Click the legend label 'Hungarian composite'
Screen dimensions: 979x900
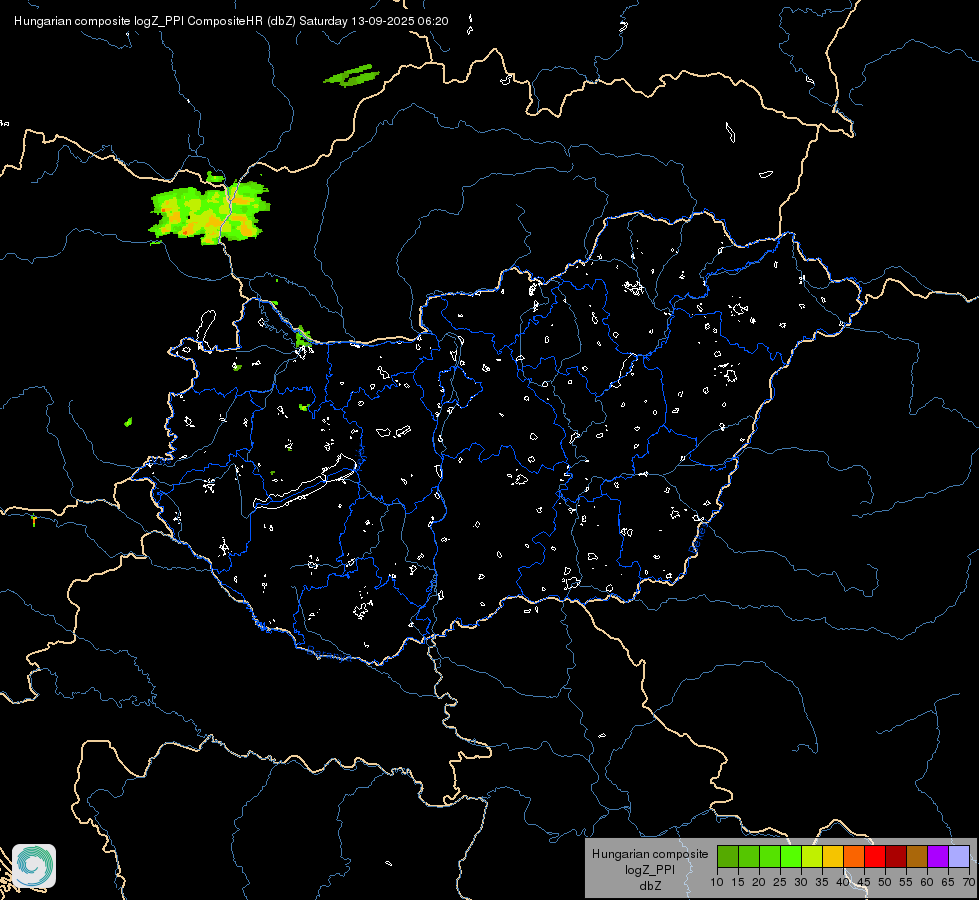[x=650, y=854]
